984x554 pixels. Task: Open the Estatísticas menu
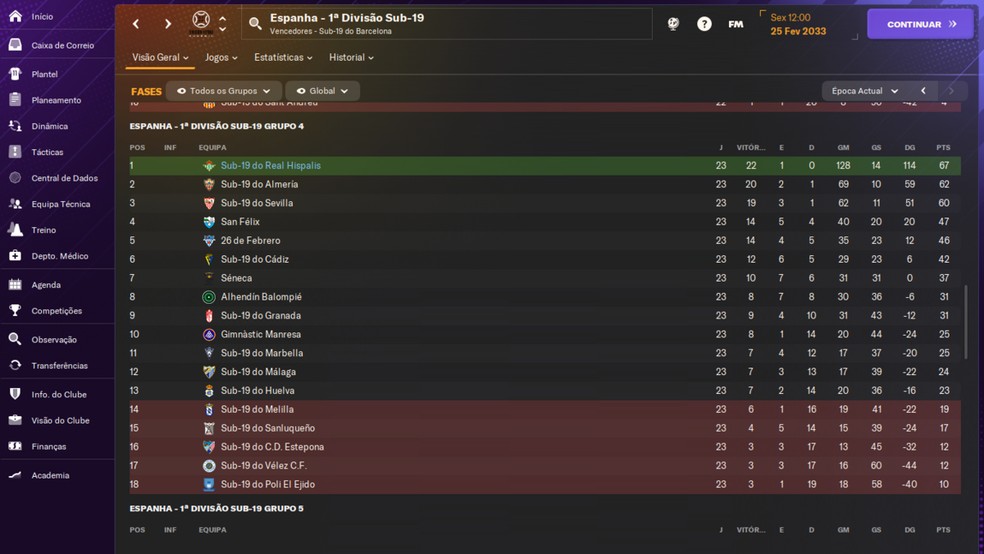point(285,58)
